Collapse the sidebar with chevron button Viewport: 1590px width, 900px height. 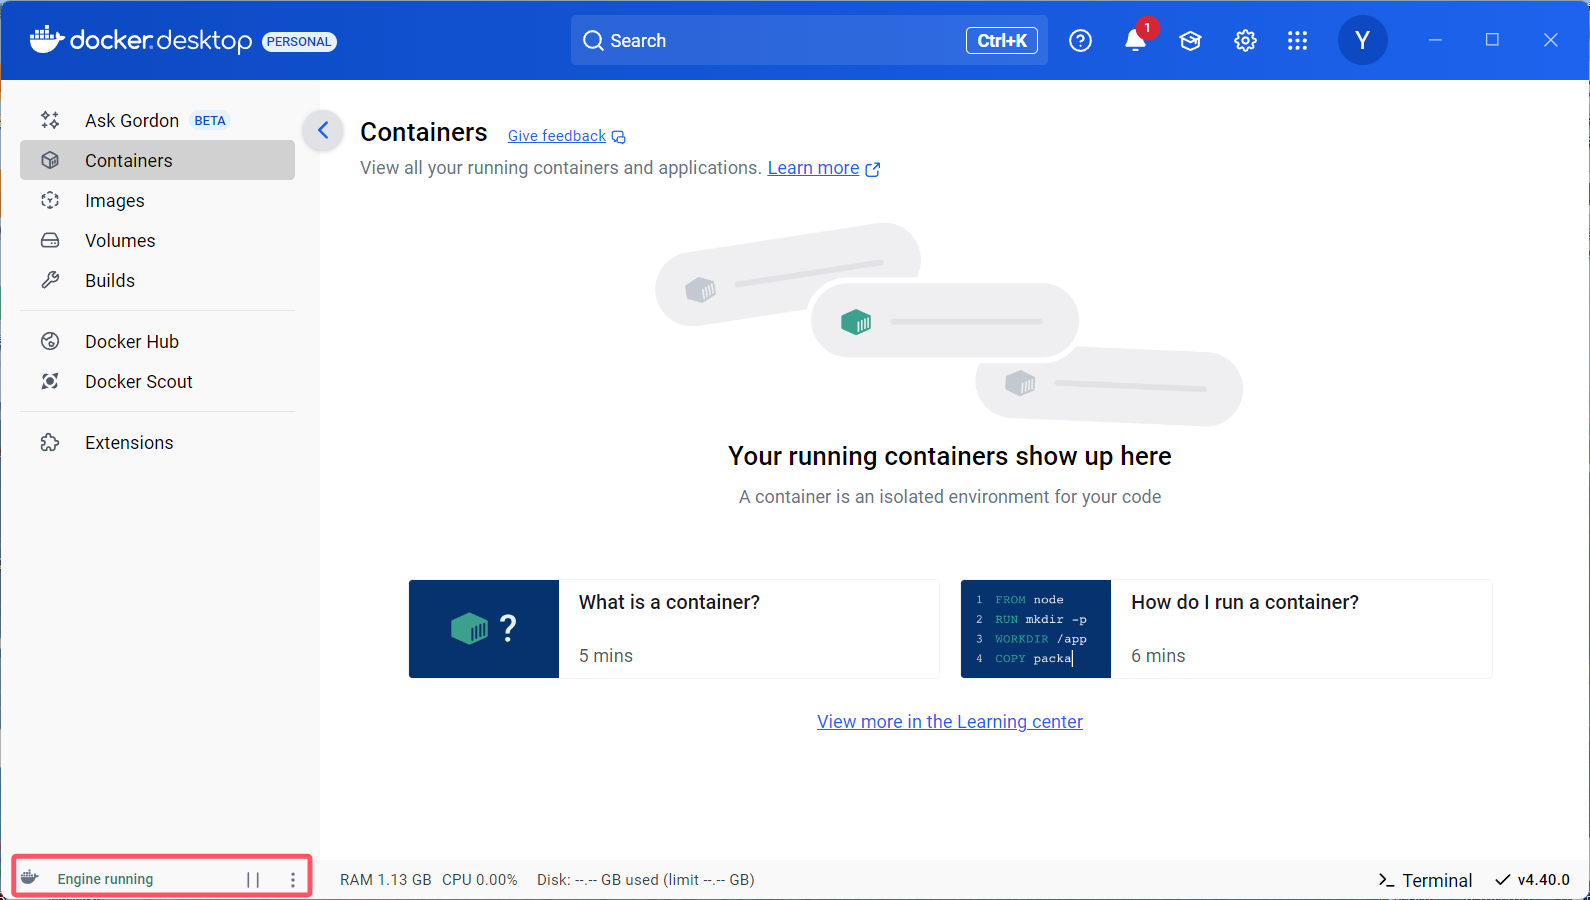click(x=323, y=130)
